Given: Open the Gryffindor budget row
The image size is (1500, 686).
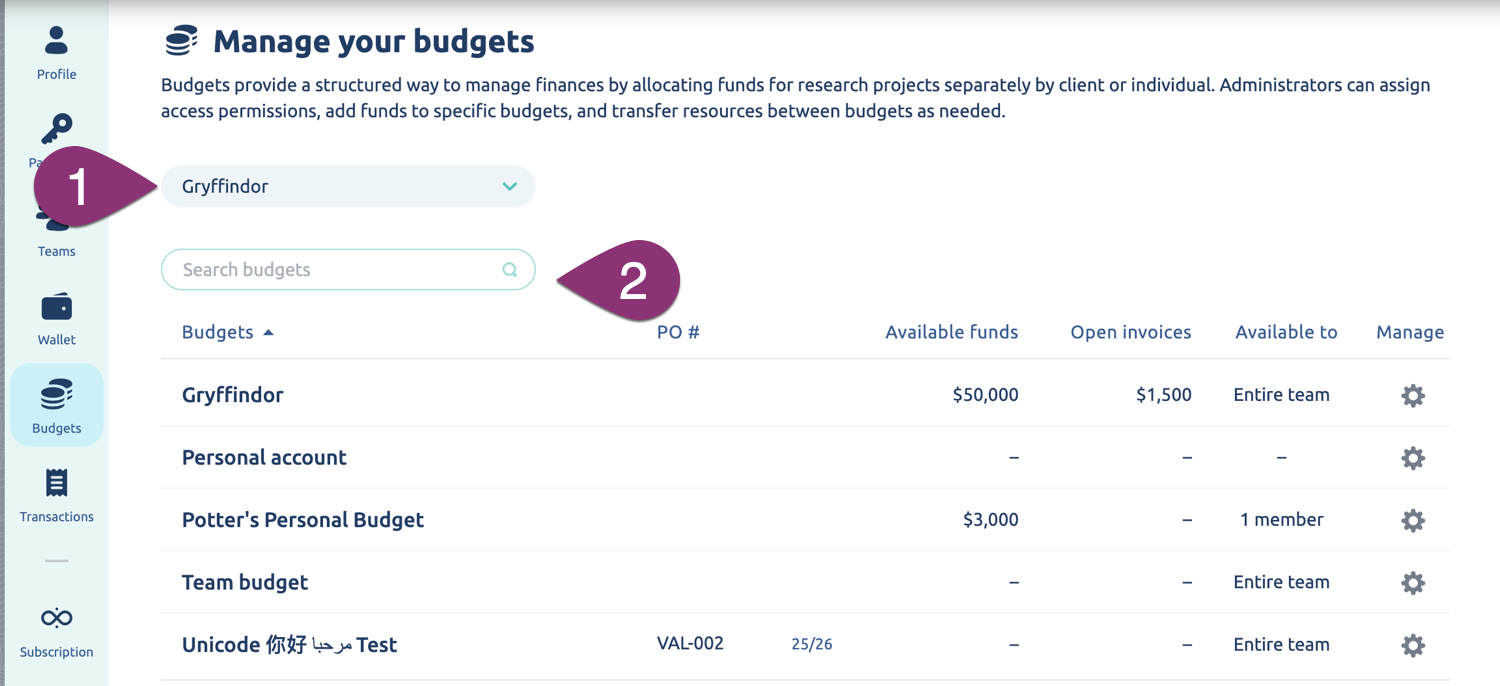Looking at the screenshot, I should pyautogui.click(x=233, y=395).
